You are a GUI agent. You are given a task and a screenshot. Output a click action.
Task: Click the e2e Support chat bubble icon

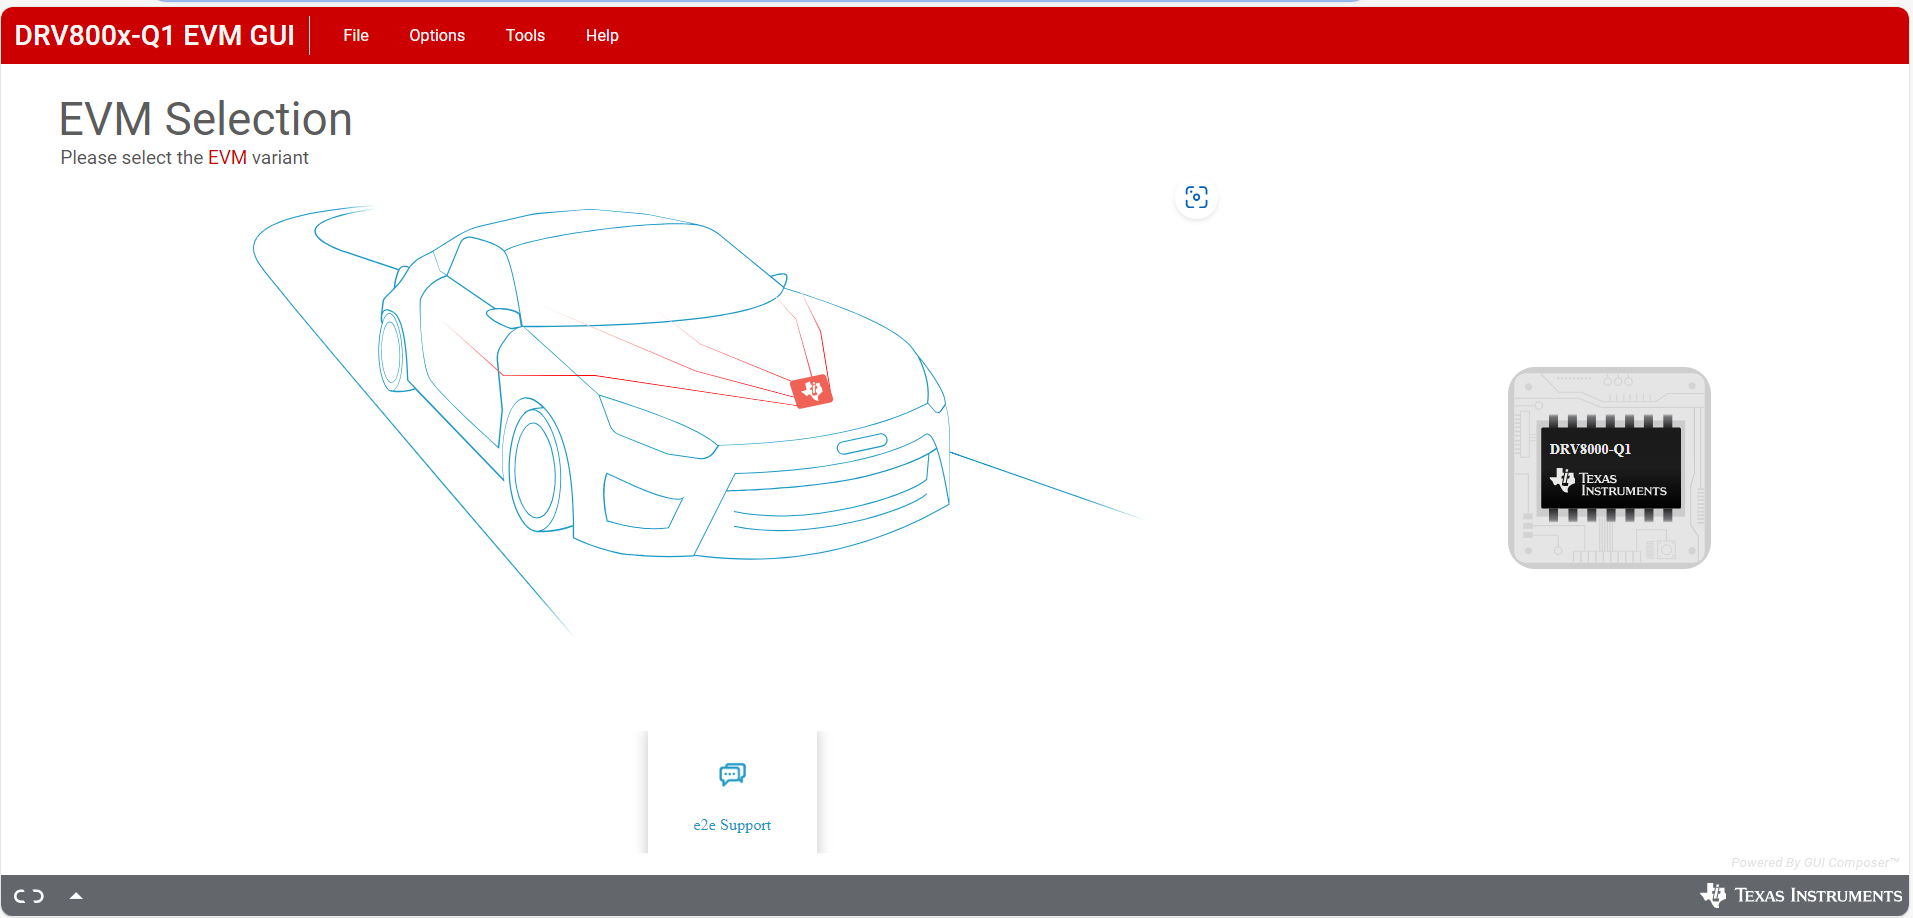pyautogui.click(x=732, y=773)
